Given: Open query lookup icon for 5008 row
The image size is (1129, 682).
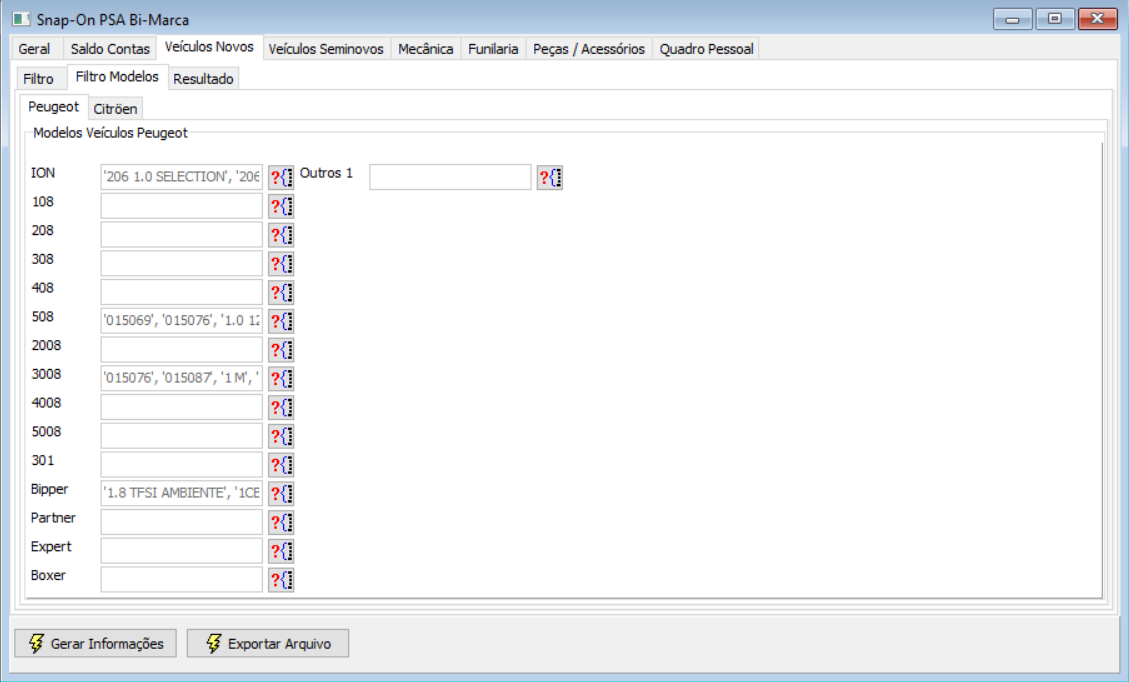Looking at the screenshot, I should click(281, 436).
